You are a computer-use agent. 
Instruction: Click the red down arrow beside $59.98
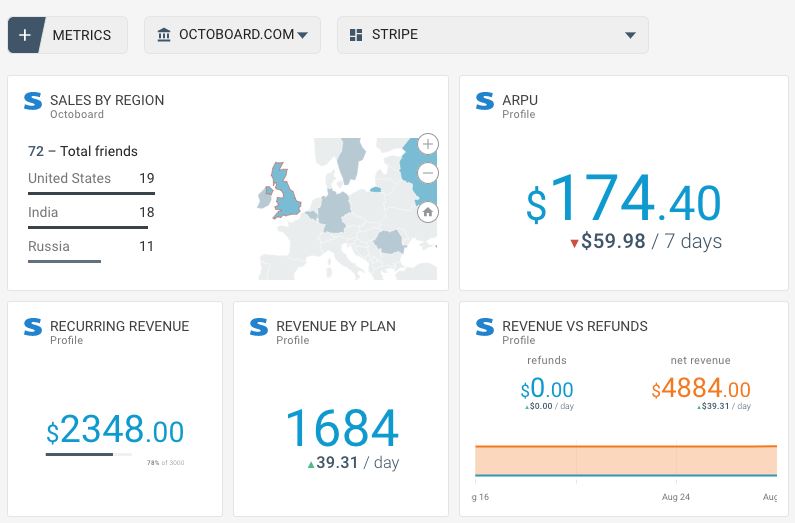(574, 243)
